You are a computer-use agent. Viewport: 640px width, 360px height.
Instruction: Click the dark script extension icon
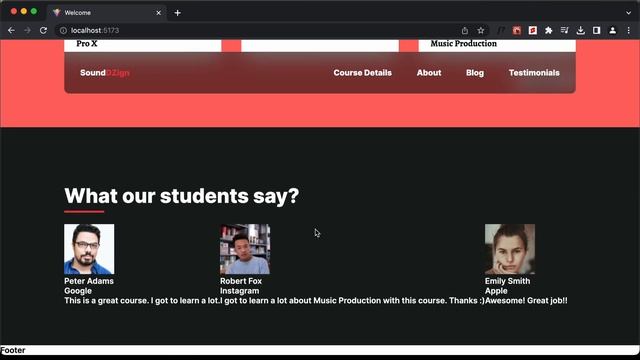pos(500,31)
